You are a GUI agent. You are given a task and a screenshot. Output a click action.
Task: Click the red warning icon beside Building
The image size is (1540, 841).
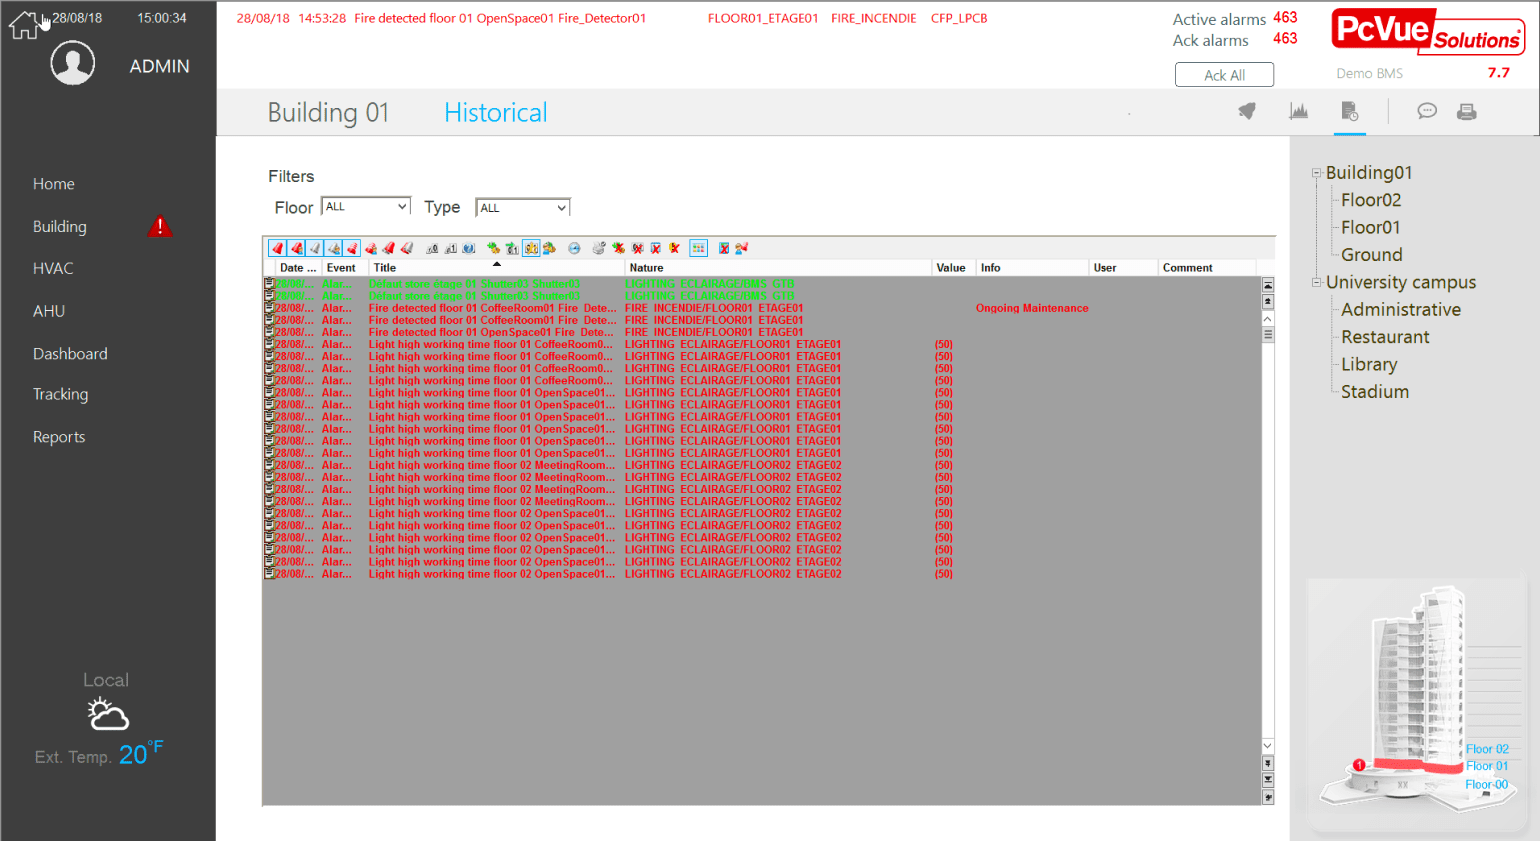159,227
